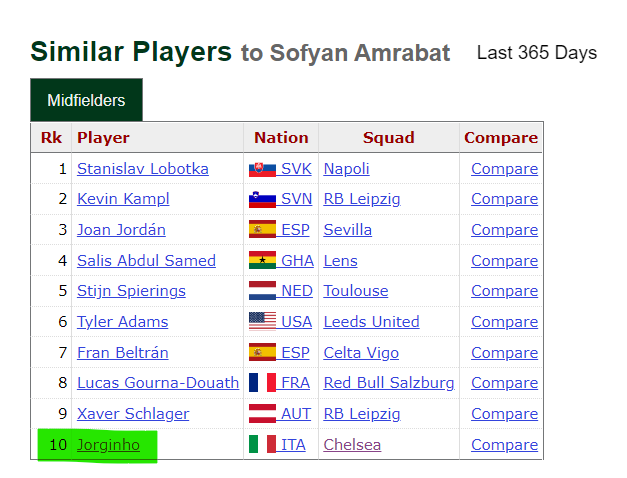
Task: Open the Leeds United squad link
Action: (371, 322)
